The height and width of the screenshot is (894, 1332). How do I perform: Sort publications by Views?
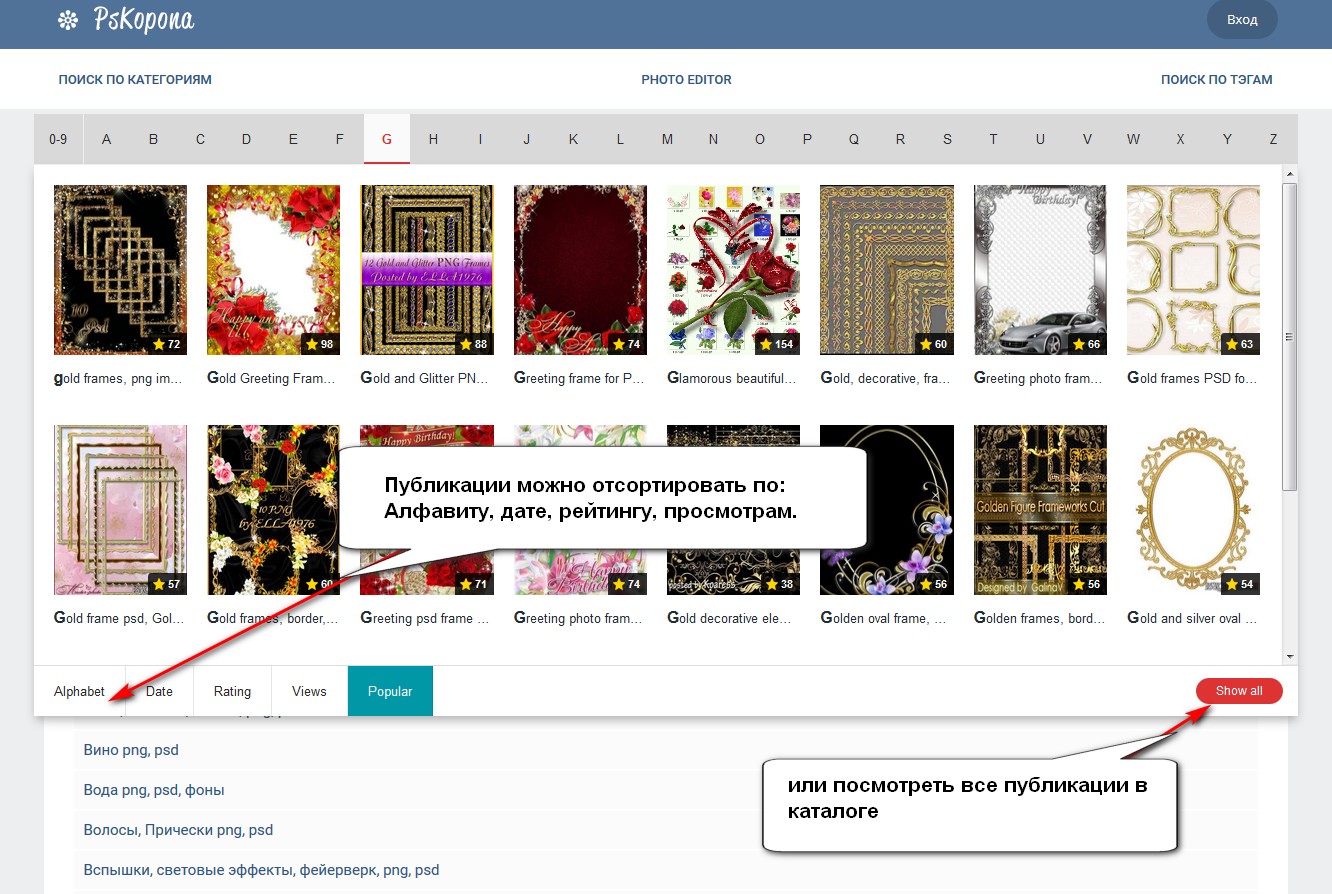309,691
